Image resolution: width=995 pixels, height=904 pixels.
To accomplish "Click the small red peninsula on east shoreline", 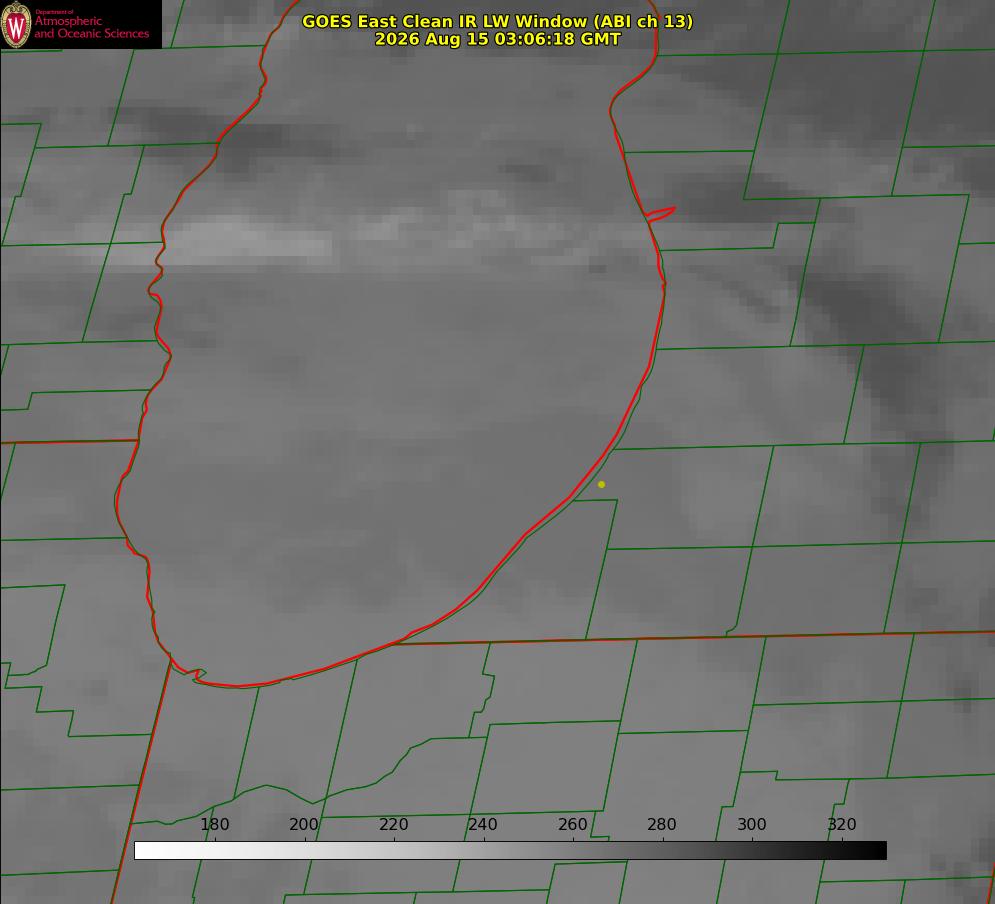I will coord(660,214).
